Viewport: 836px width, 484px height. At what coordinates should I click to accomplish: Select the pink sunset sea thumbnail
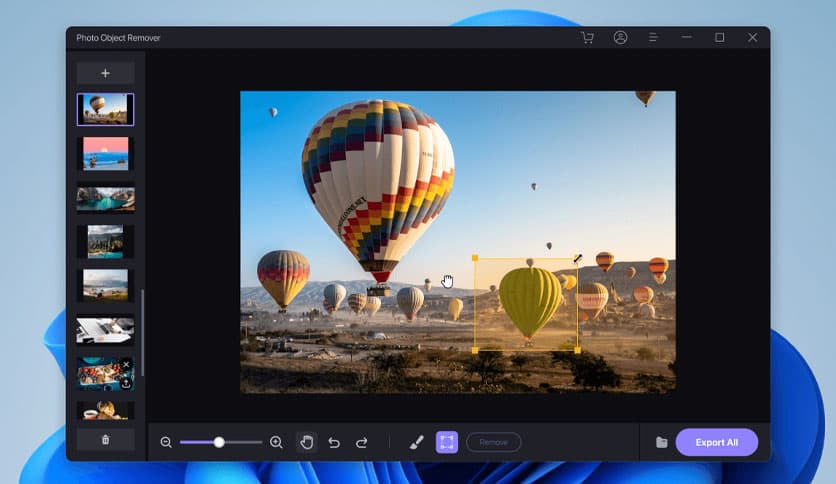coord(105,154)
